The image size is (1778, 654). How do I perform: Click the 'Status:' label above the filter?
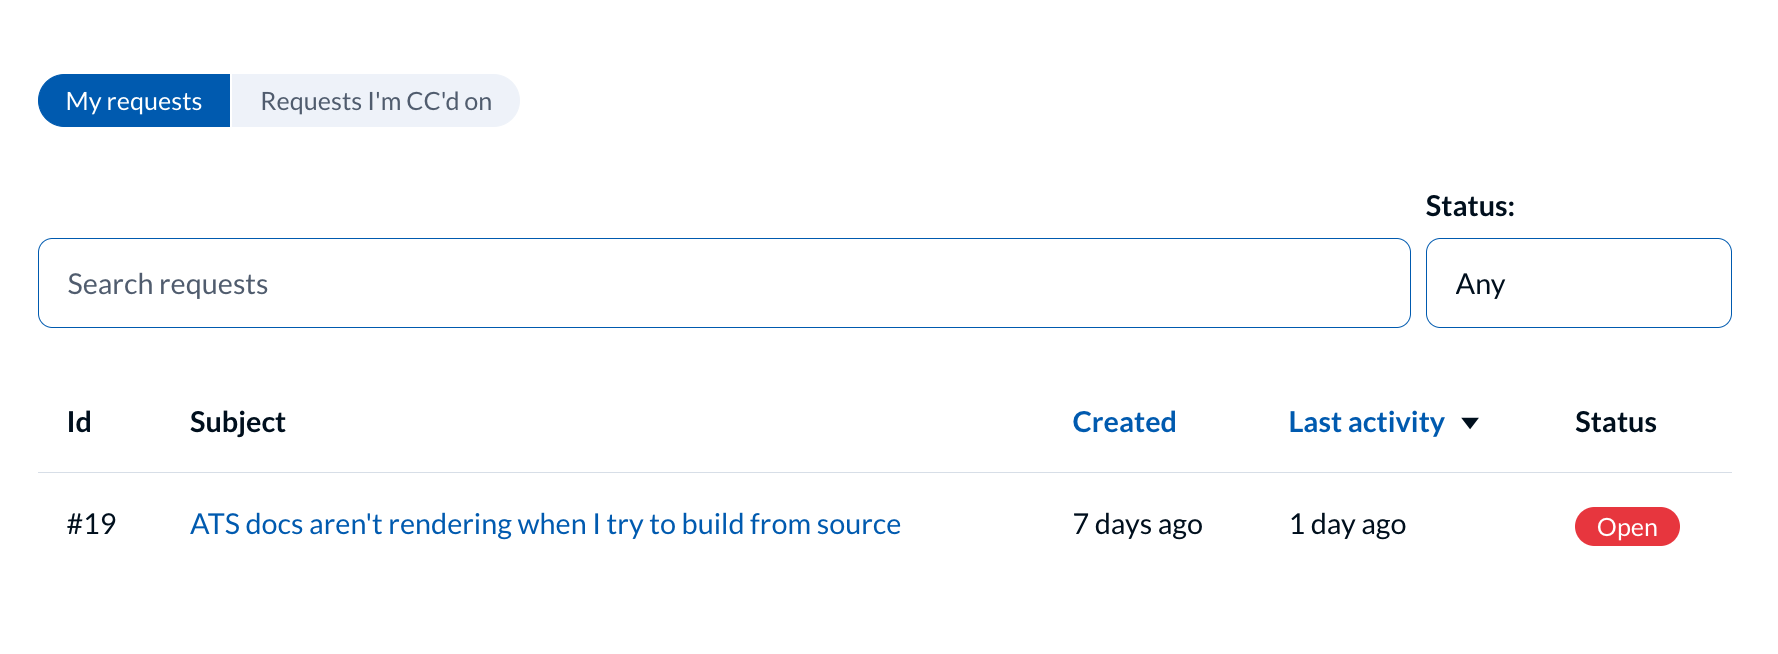[1470, 206]
